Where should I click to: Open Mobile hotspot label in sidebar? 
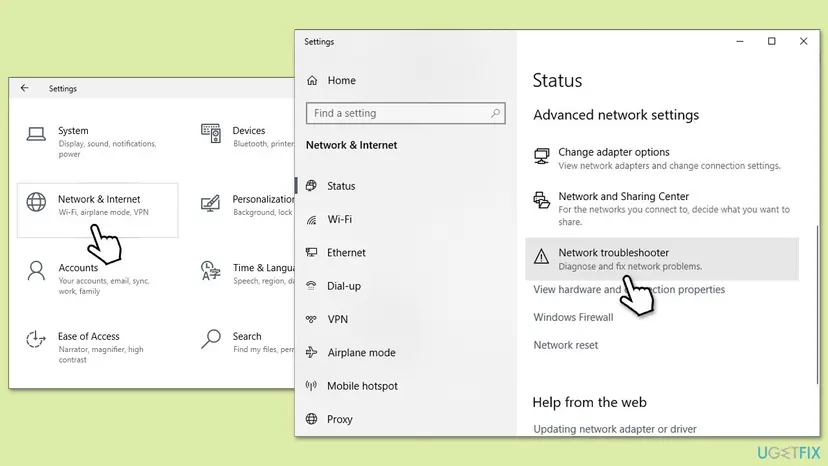pyautogui.click(x=362, y=386)
